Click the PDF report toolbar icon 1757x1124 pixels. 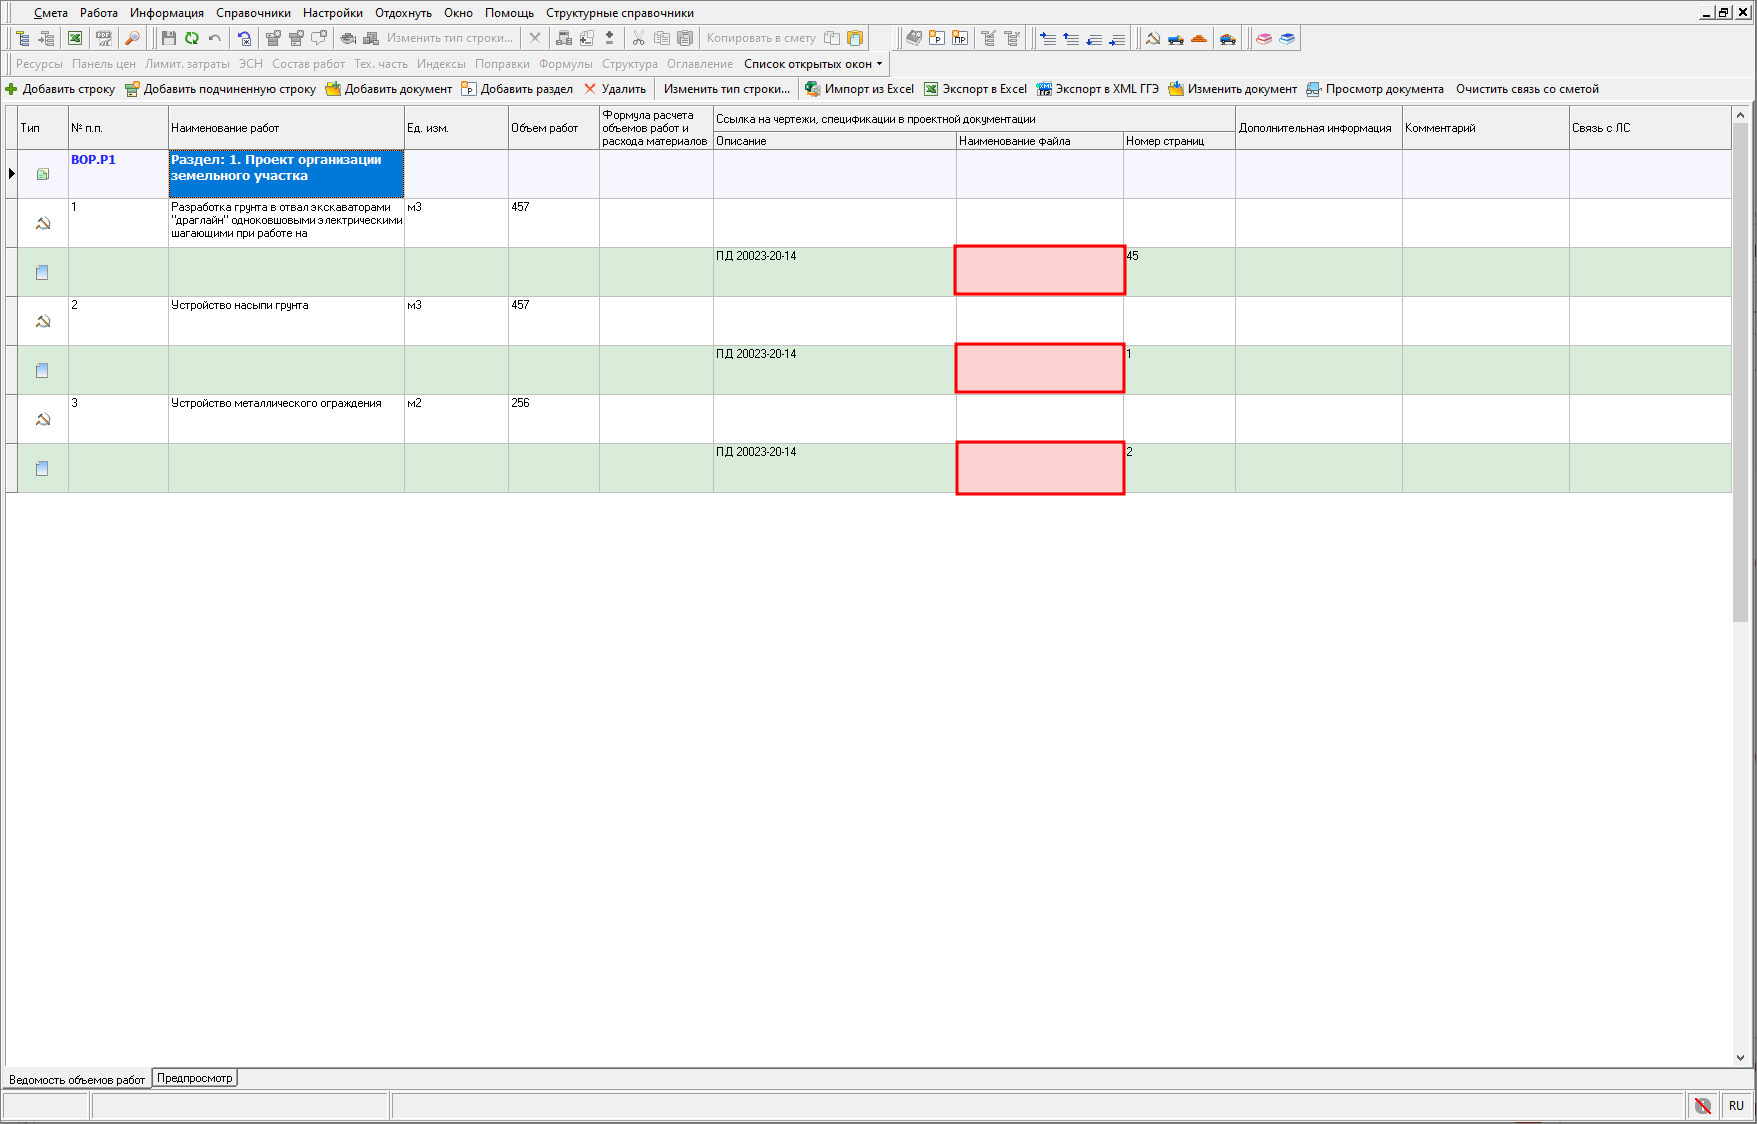pos(103,38)
